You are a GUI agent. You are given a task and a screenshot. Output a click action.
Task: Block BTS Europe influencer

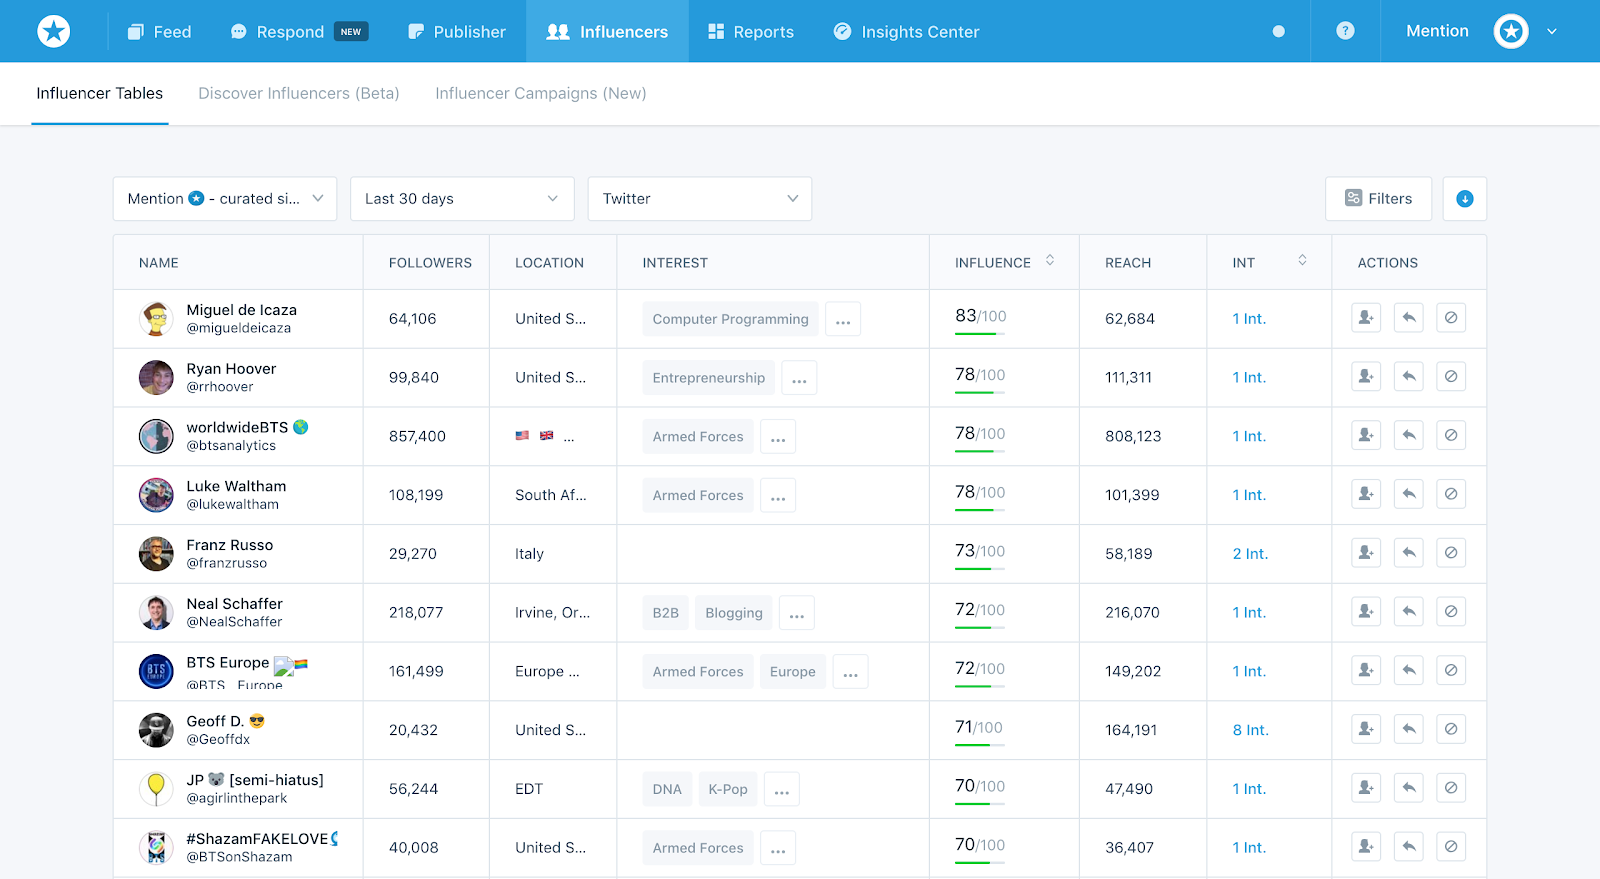(1451, 670)
